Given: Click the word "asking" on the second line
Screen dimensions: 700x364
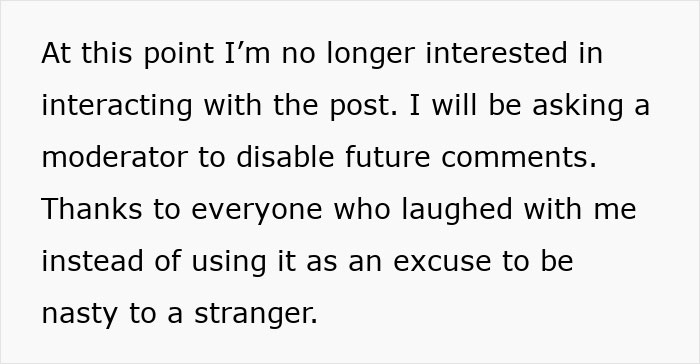Looking at the screenshot, I should [578, 107].
